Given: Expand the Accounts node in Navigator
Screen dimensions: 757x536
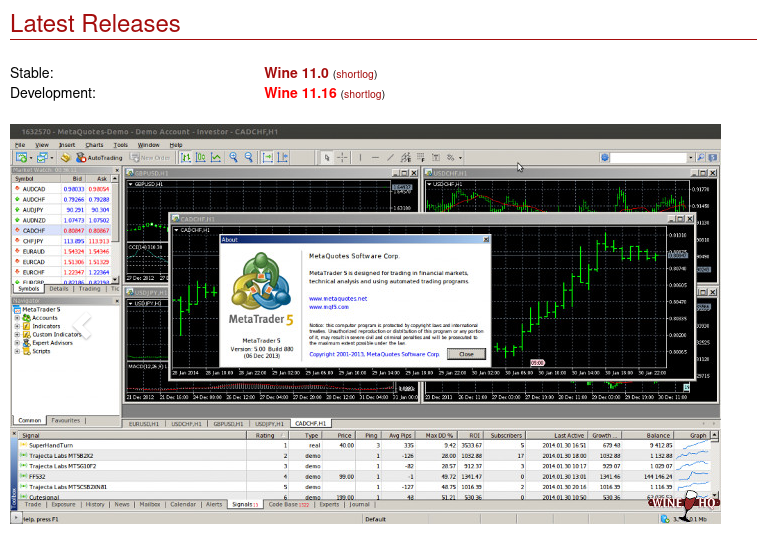Looking at the screenshot, I should (x=17, y=318).
